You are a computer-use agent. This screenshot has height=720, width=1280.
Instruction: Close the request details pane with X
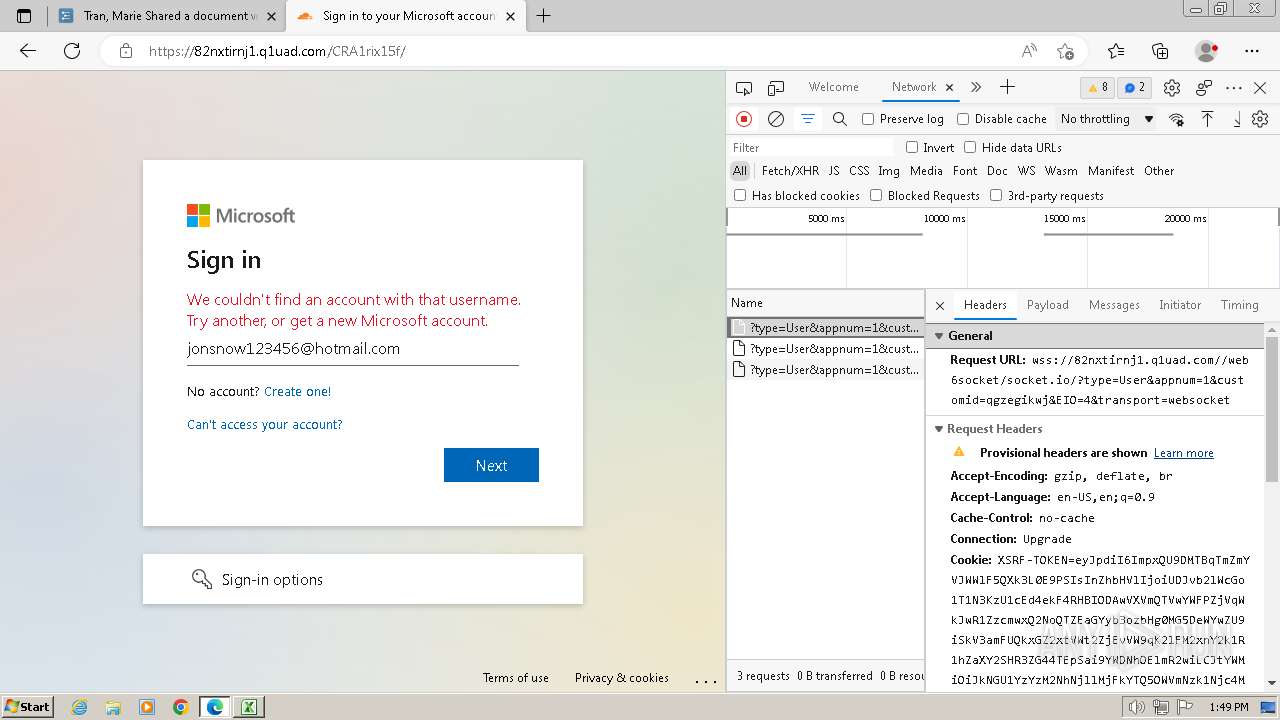point(939,305)
